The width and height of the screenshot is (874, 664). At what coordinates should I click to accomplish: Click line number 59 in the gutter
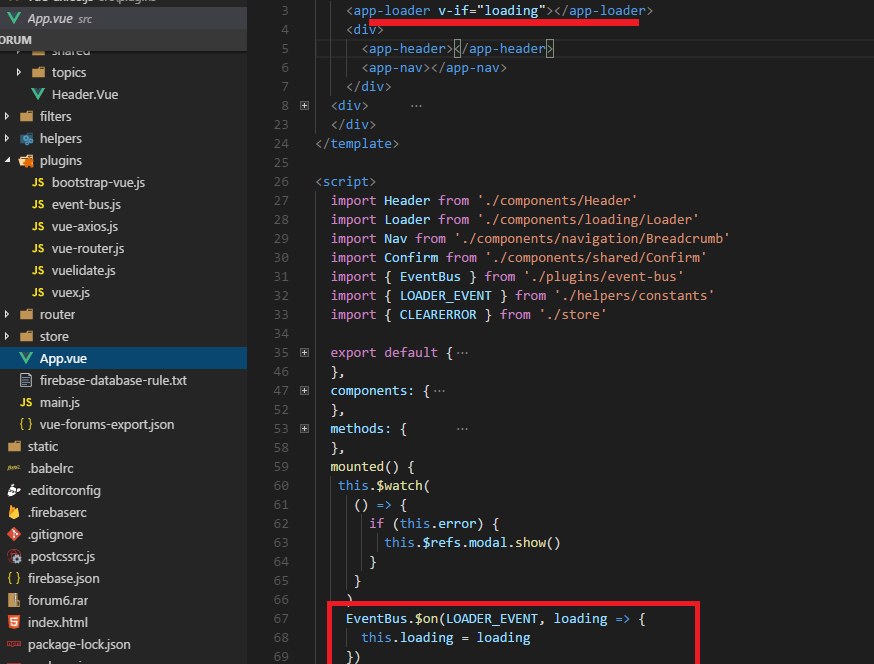tap(281, 467)
